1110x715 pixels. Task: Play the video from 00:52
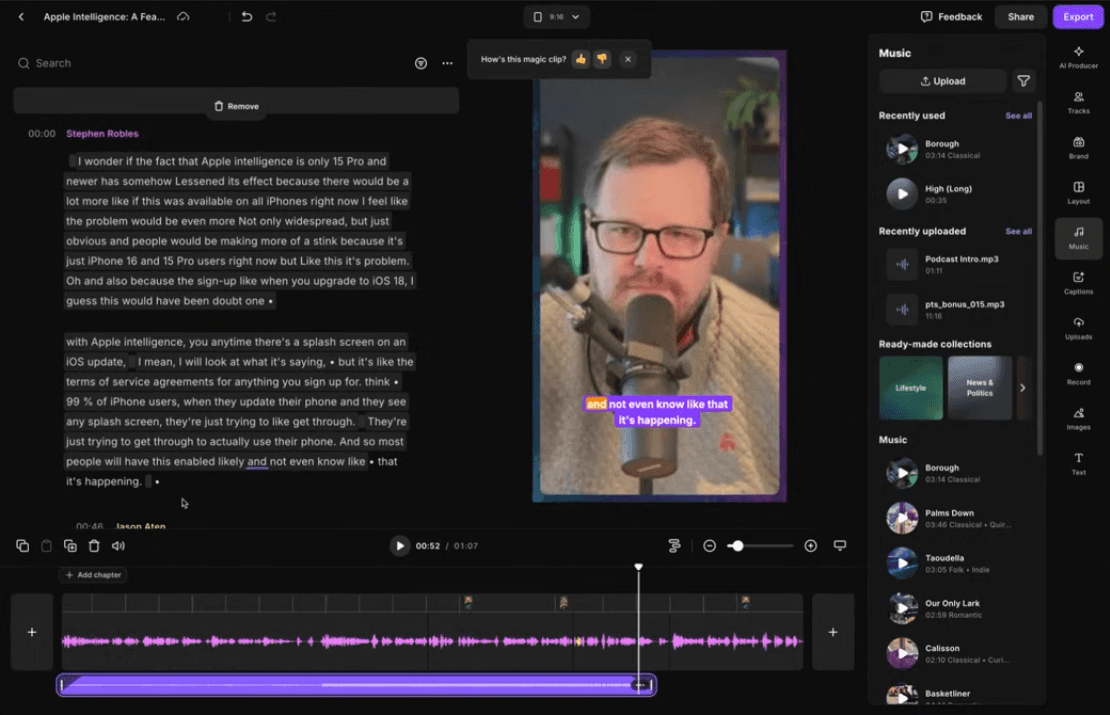point(399,546)
